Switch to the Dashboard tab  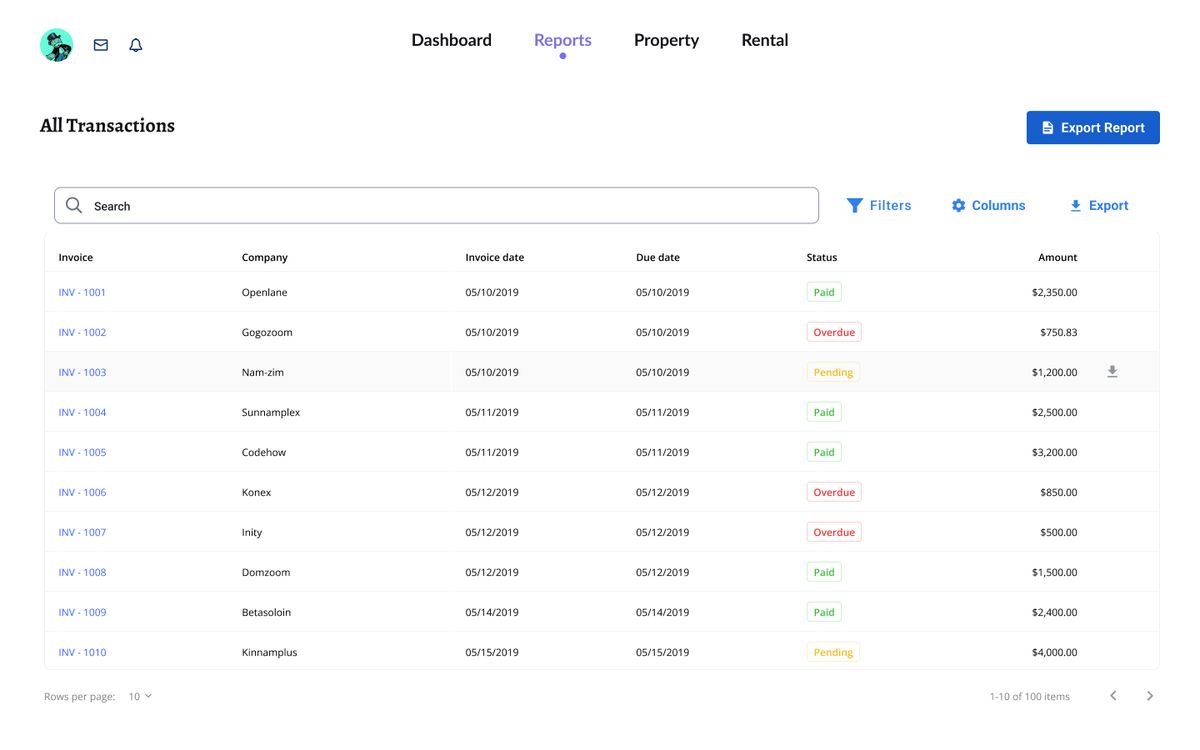(452, 40)
